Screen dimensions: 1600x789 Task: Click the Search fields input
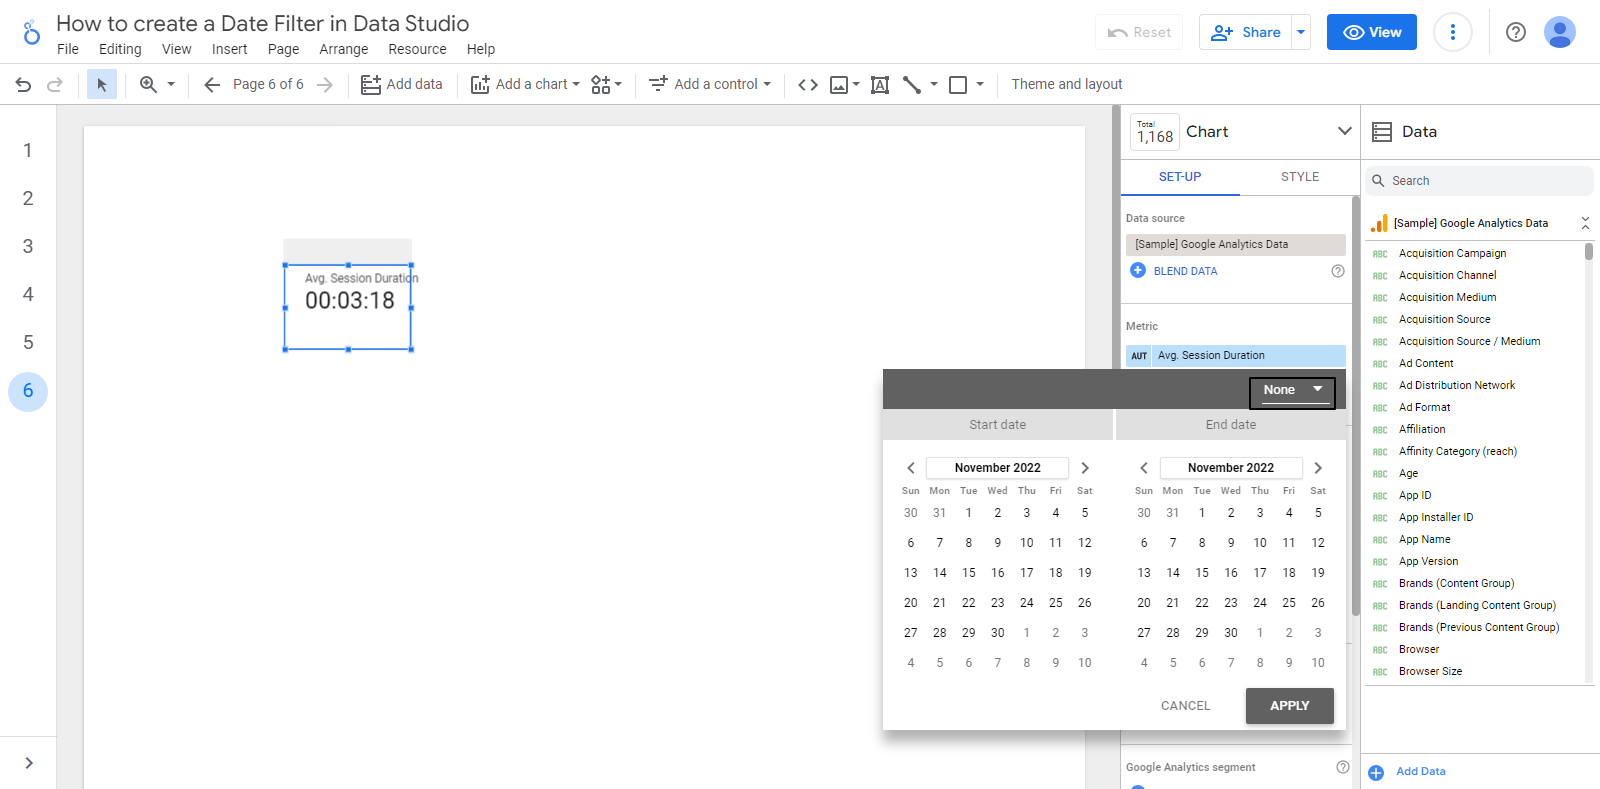coord(1479,181)
